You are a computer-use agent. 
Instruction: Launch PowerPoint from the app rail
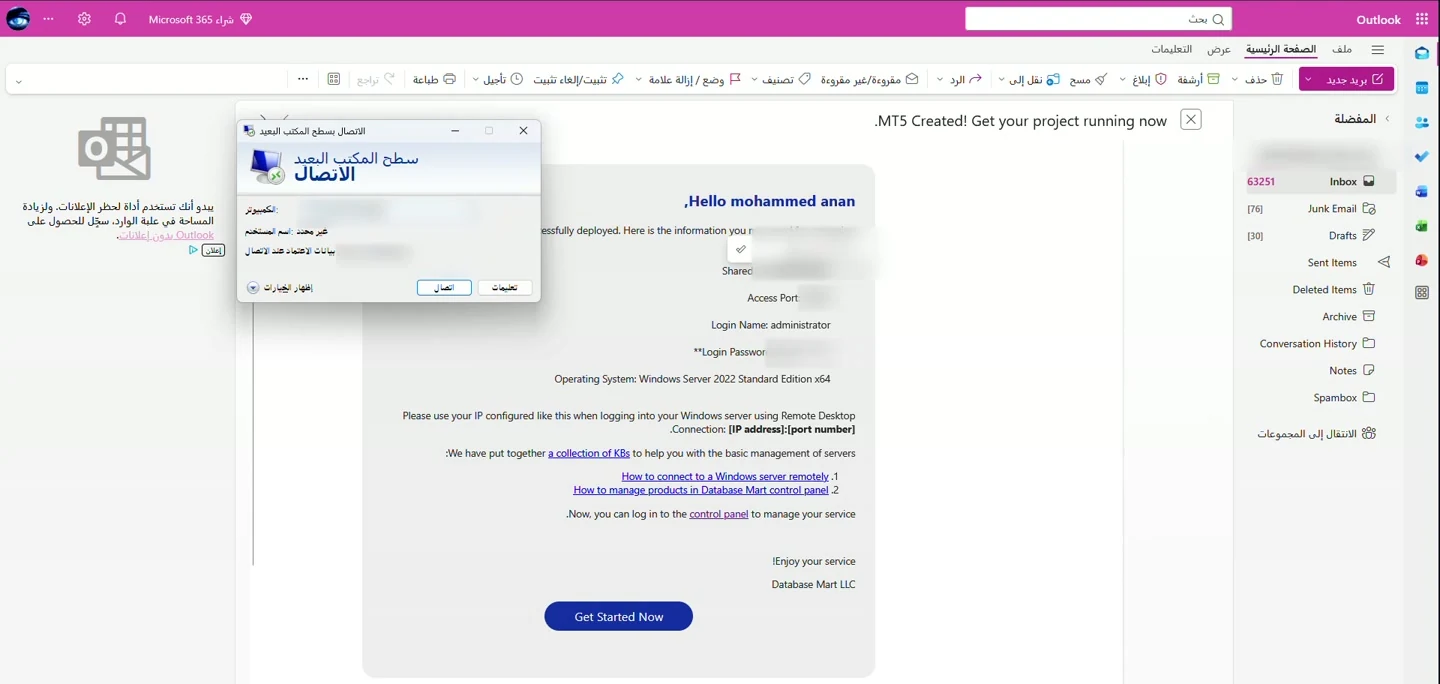1422,260
